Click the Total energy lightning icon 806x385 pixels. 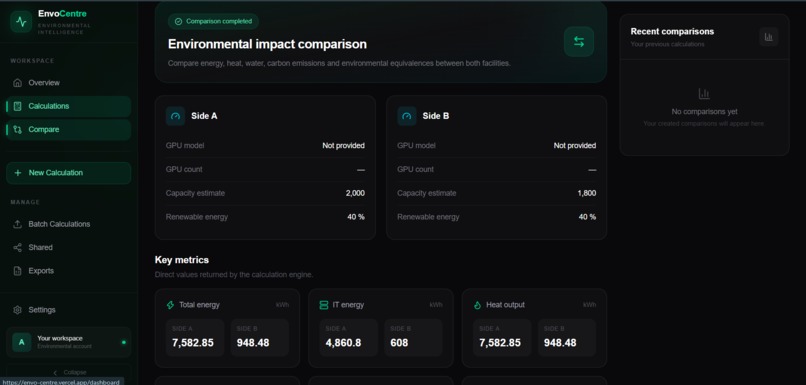170,305
